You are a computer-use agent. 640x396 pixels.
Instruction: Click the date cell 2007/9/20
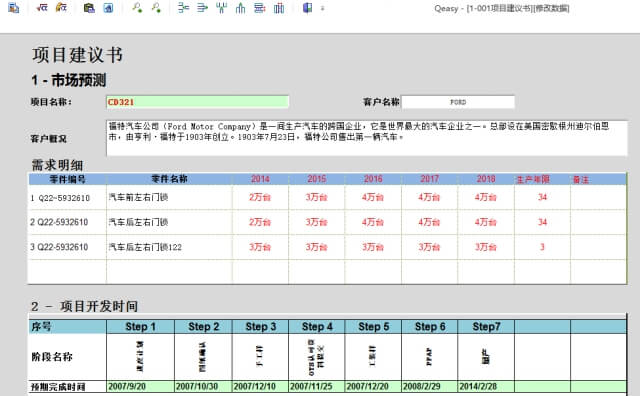140,386
